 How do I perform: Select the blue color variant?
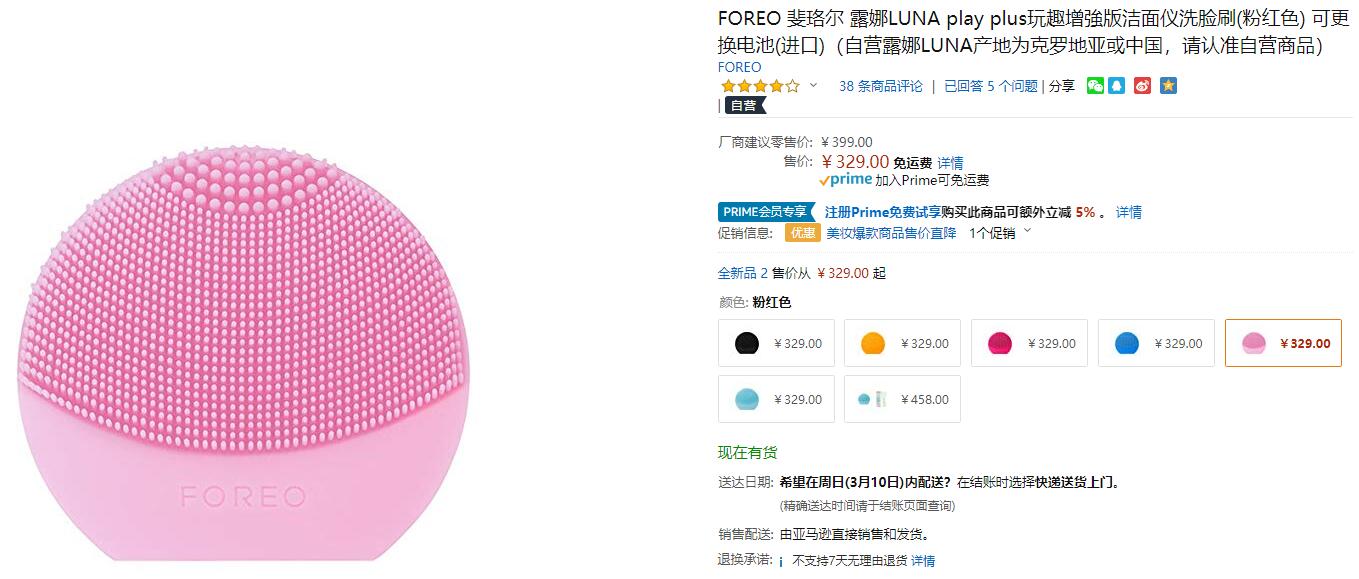click(1156, 343)
